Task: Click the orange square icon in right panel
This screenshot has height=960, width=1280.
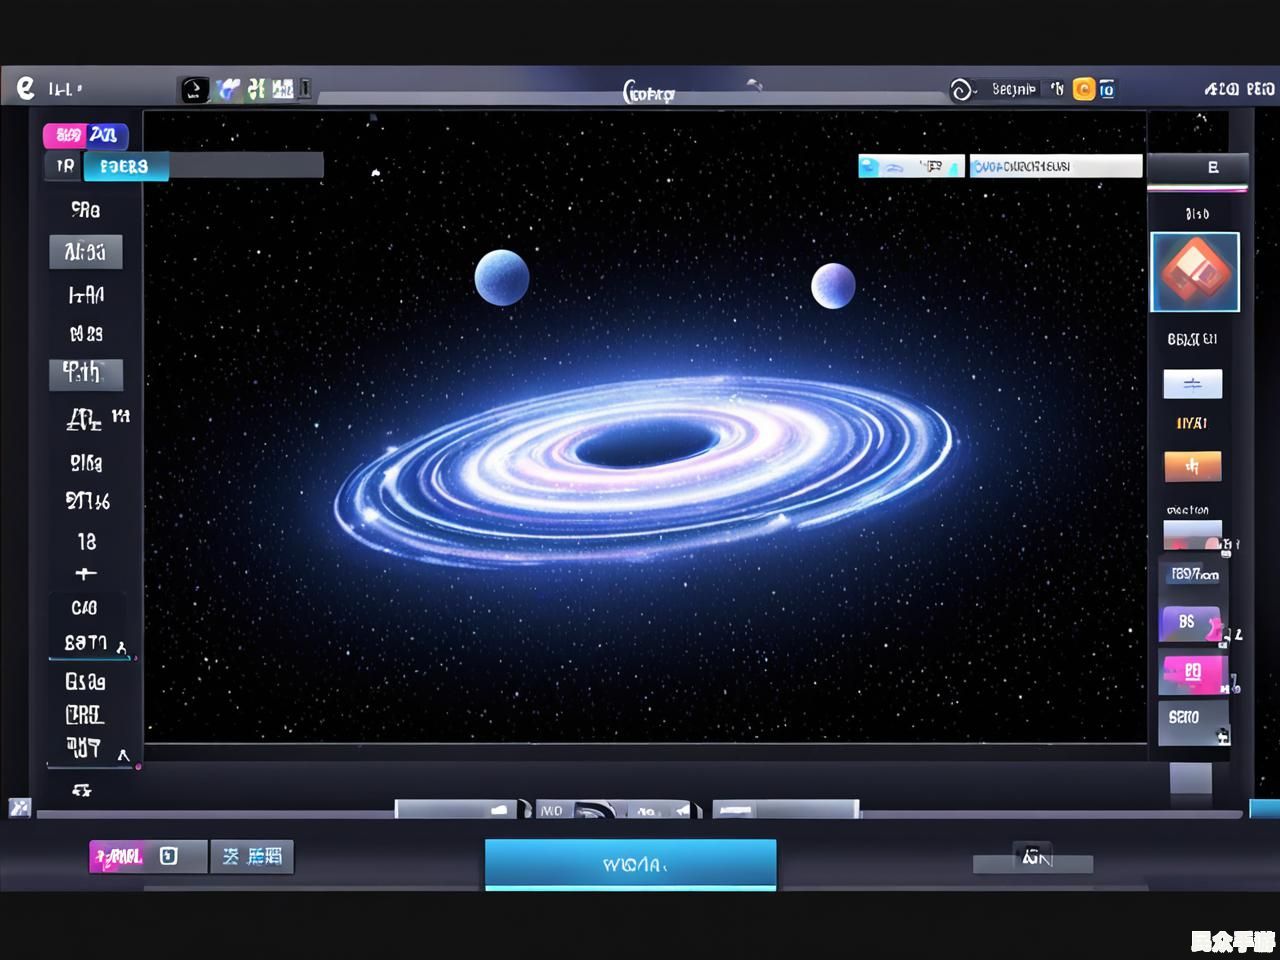Action: [1192, 466]
